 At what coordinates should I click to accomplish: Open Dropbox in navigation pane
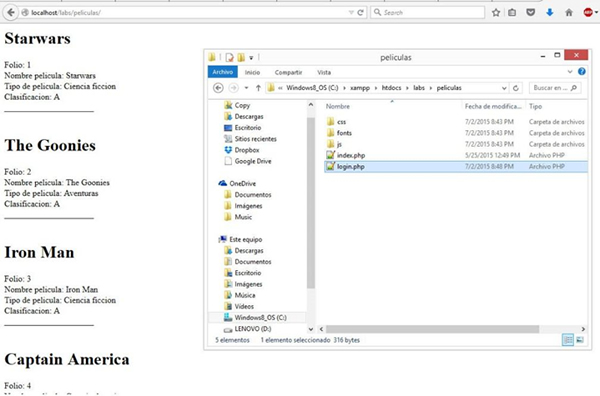(x=247, y=150)
